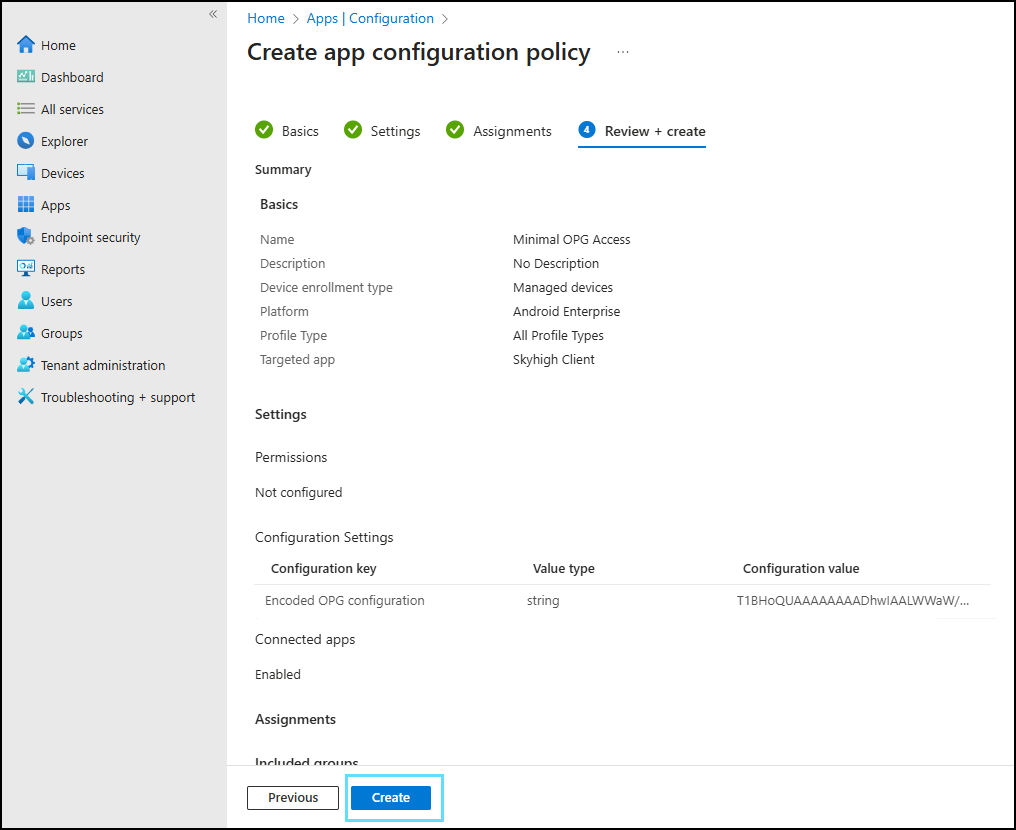Viewport: 1016px width, 830px height.
Task: Open the Groups icon in sidebar
Action: coord(26,333)
